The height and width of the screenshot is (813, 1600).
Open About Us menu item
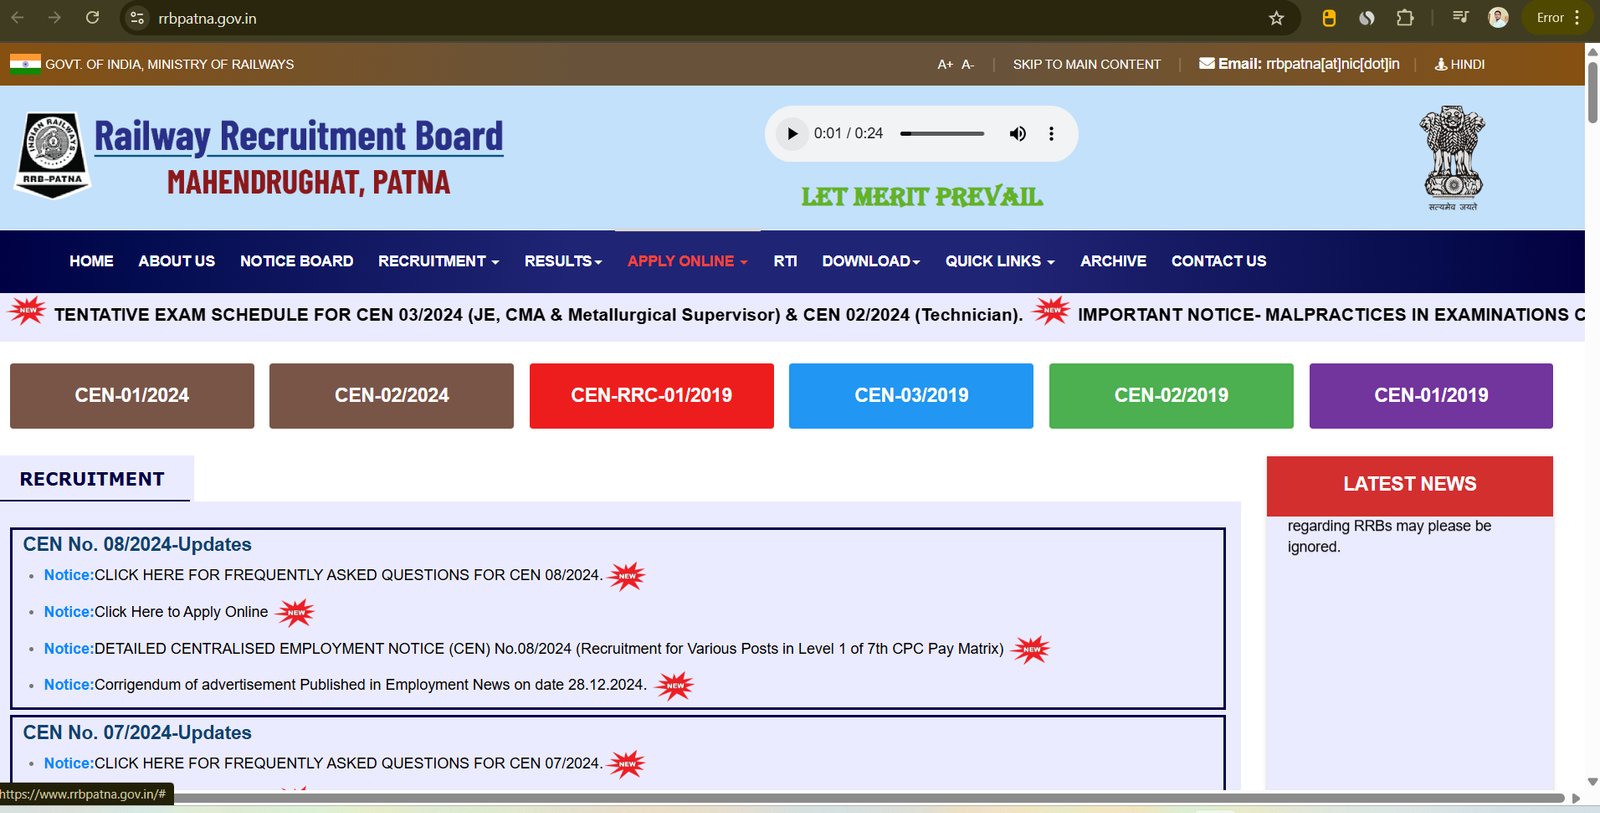coord(177,261)
